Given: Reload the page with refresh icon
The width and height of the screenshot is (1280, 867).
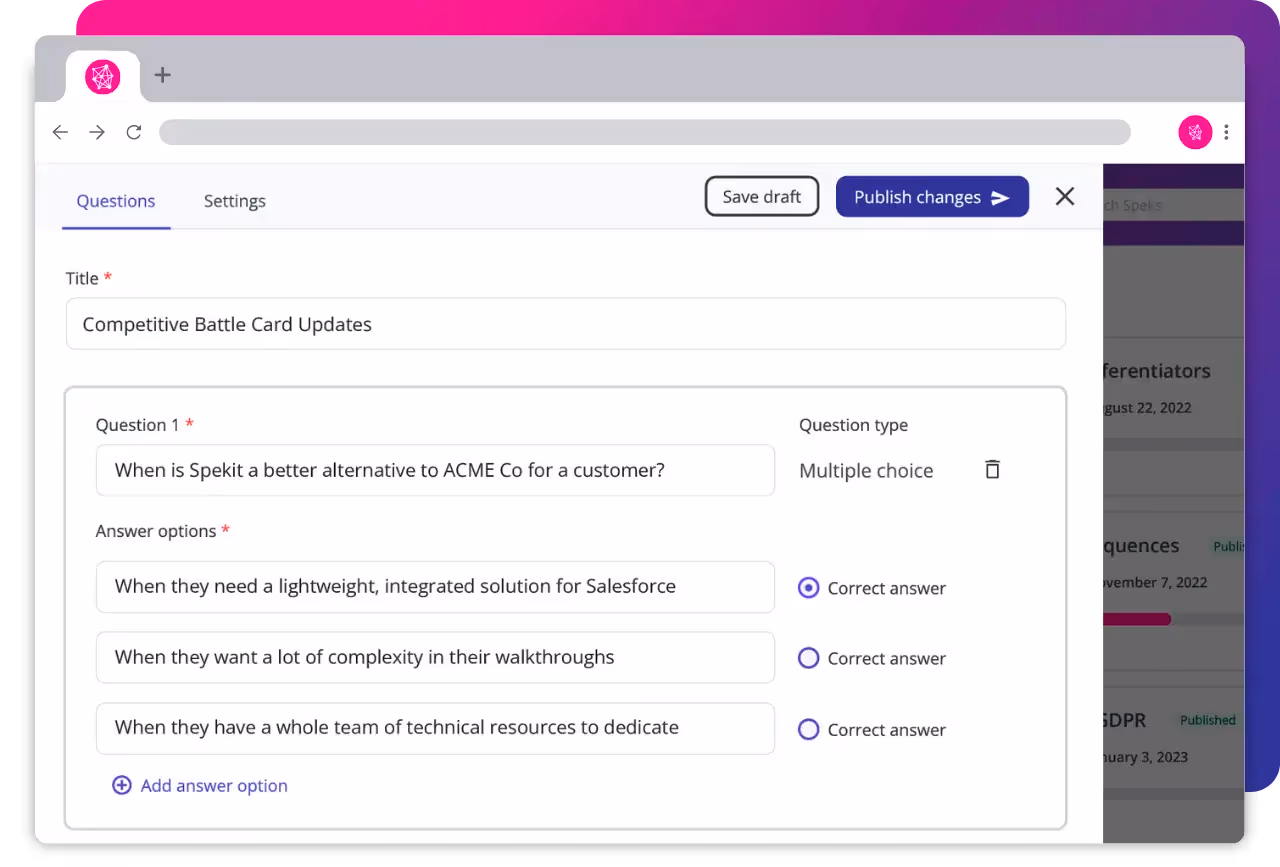Looking at the screenshot, I should point(134,132).
